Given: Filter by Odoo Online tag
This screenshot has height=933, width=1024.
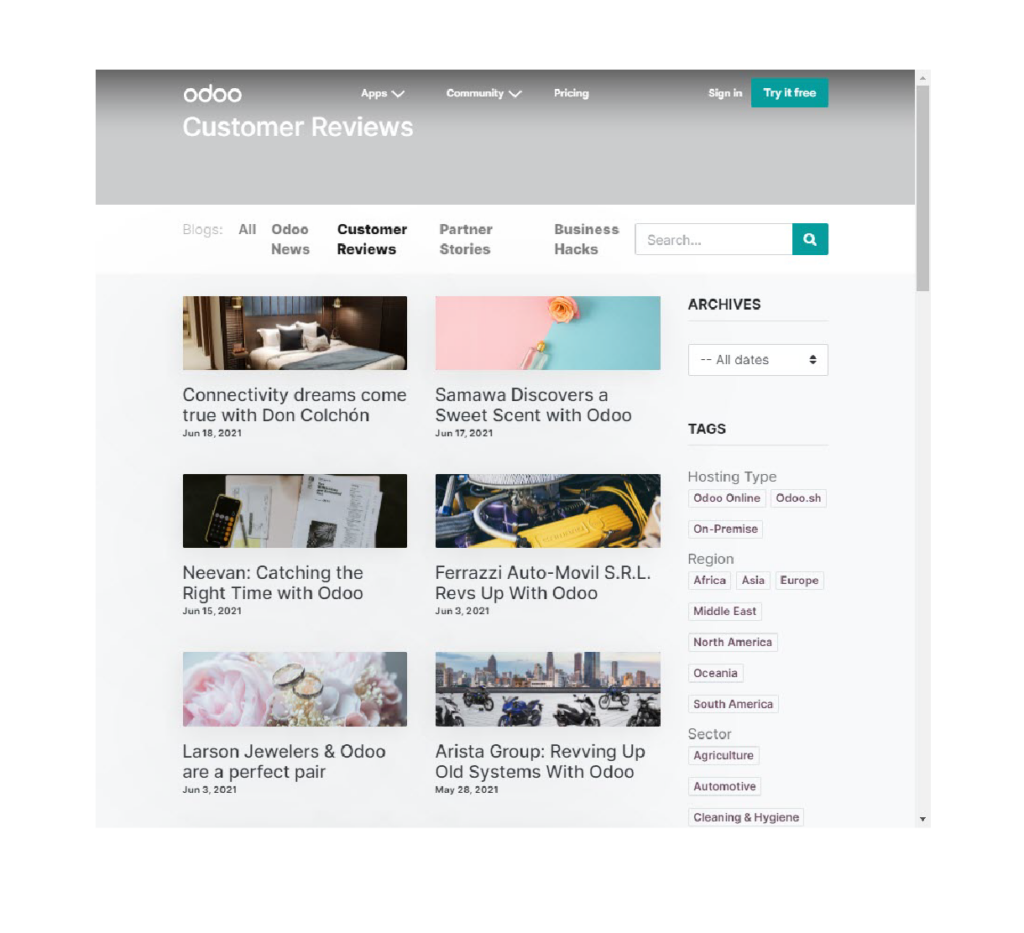Looking at the screenshot, I should (726, 498).
